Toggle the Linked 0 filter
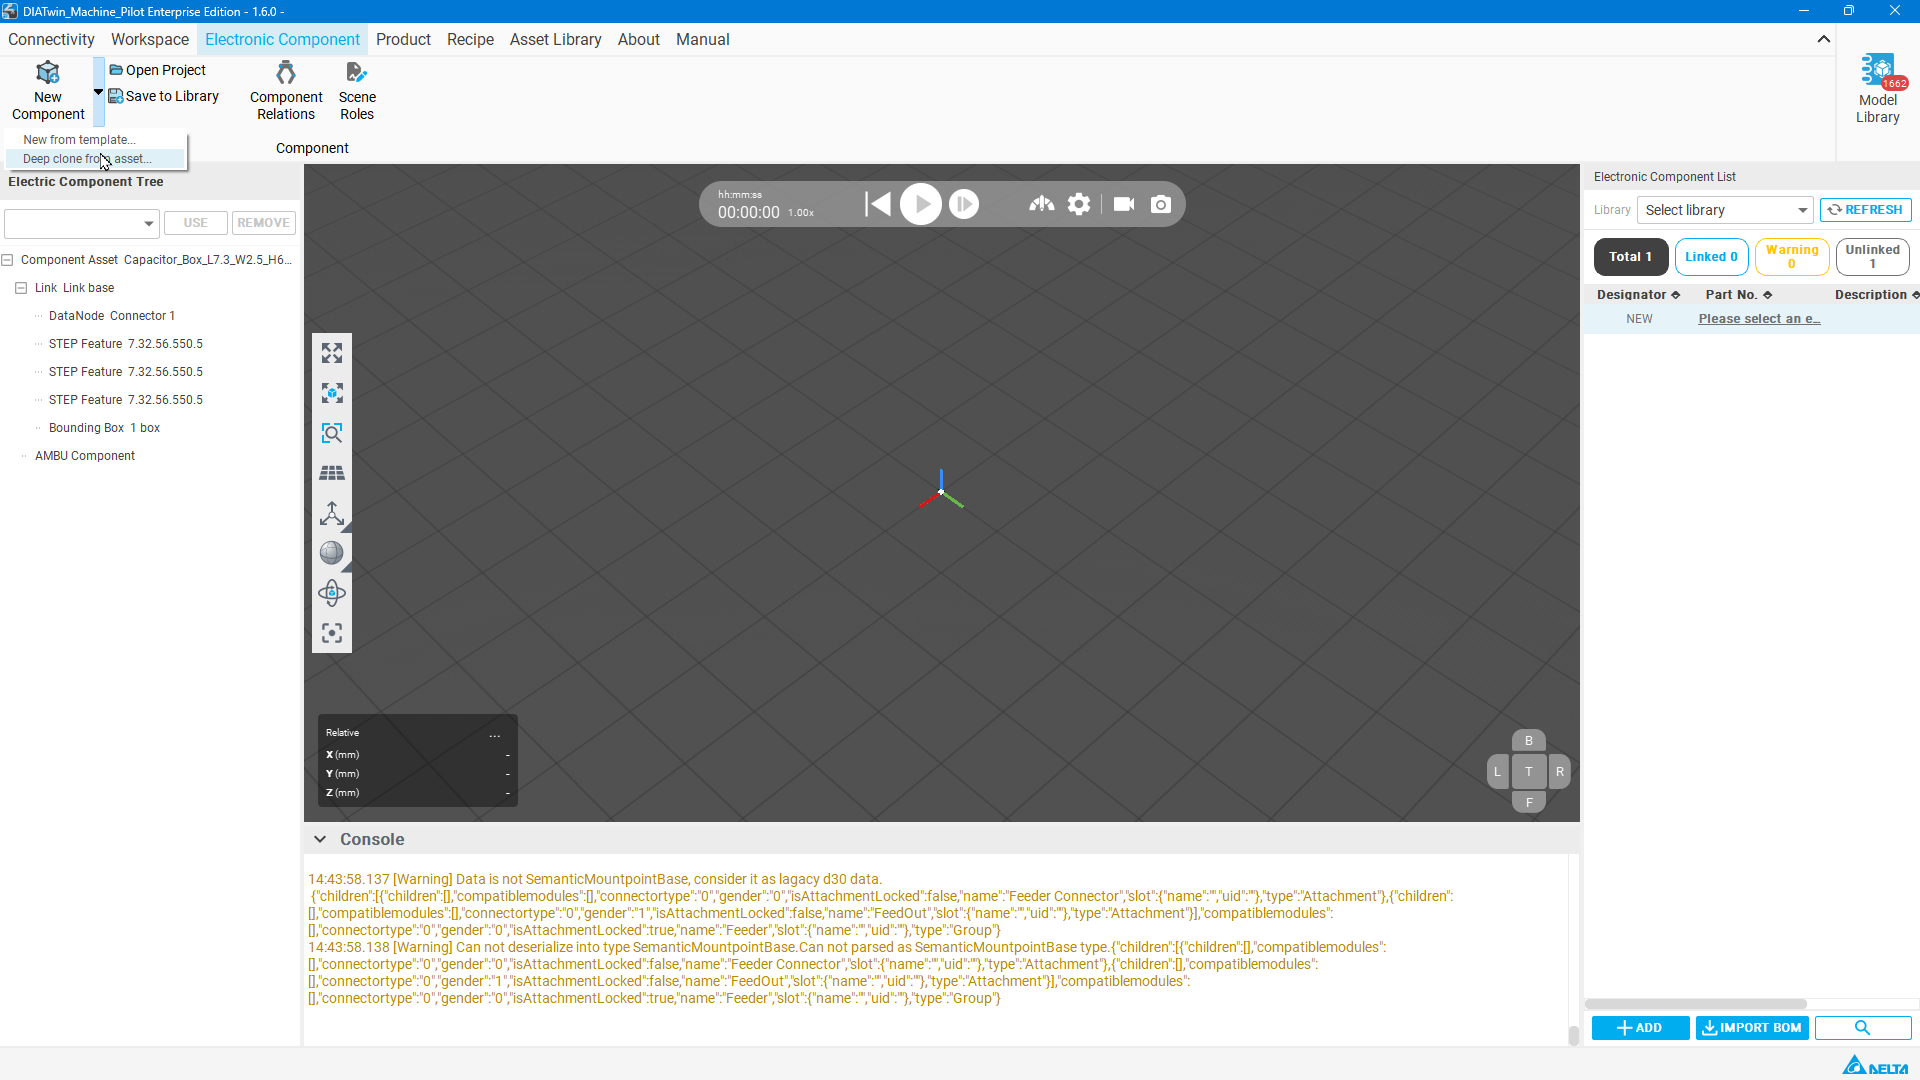The width and height of the screenshot is (1920, 1080). click(x=1712, y=257)
